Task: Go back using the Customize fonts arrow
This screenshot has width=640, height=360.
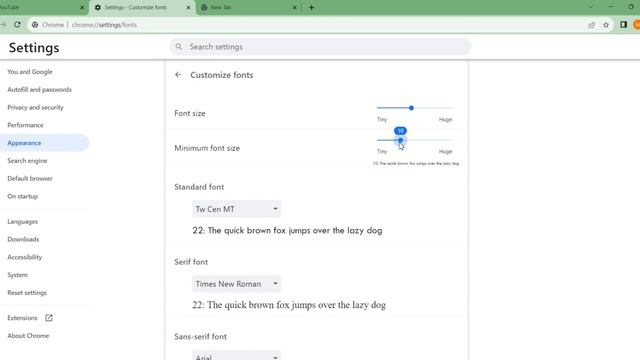Action: click(x=178, y=75)
